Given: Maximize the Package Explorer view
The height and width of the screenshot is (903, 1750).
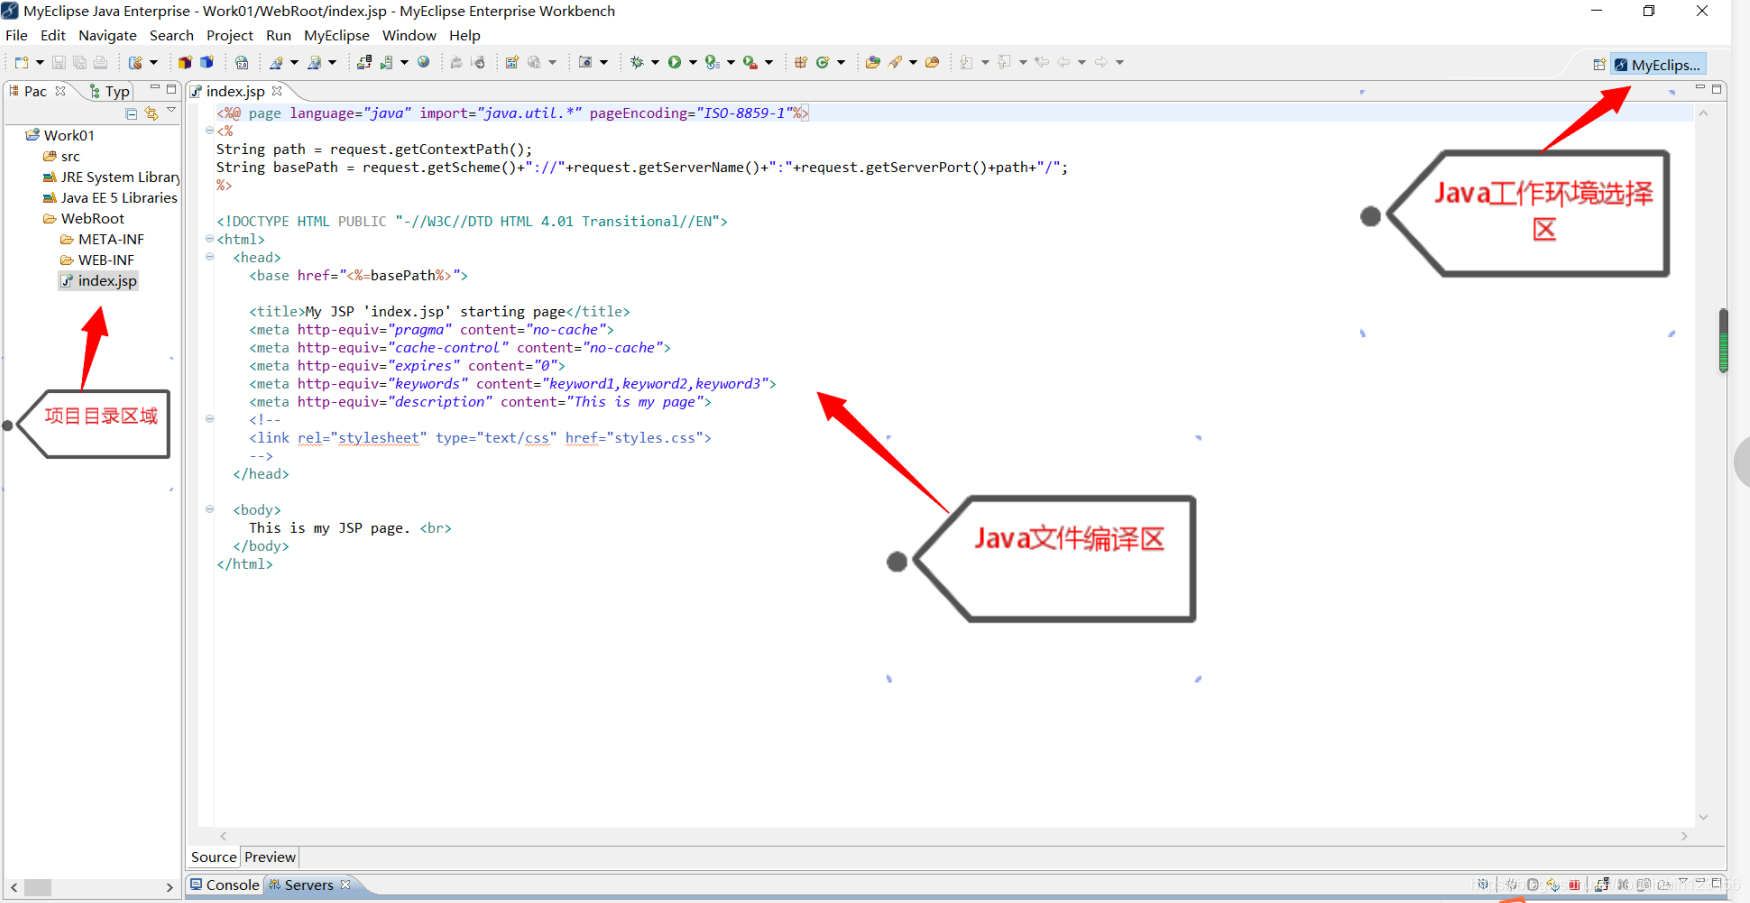Looking at the screenshot, I should pyautogui.click(x=171, y=89).
